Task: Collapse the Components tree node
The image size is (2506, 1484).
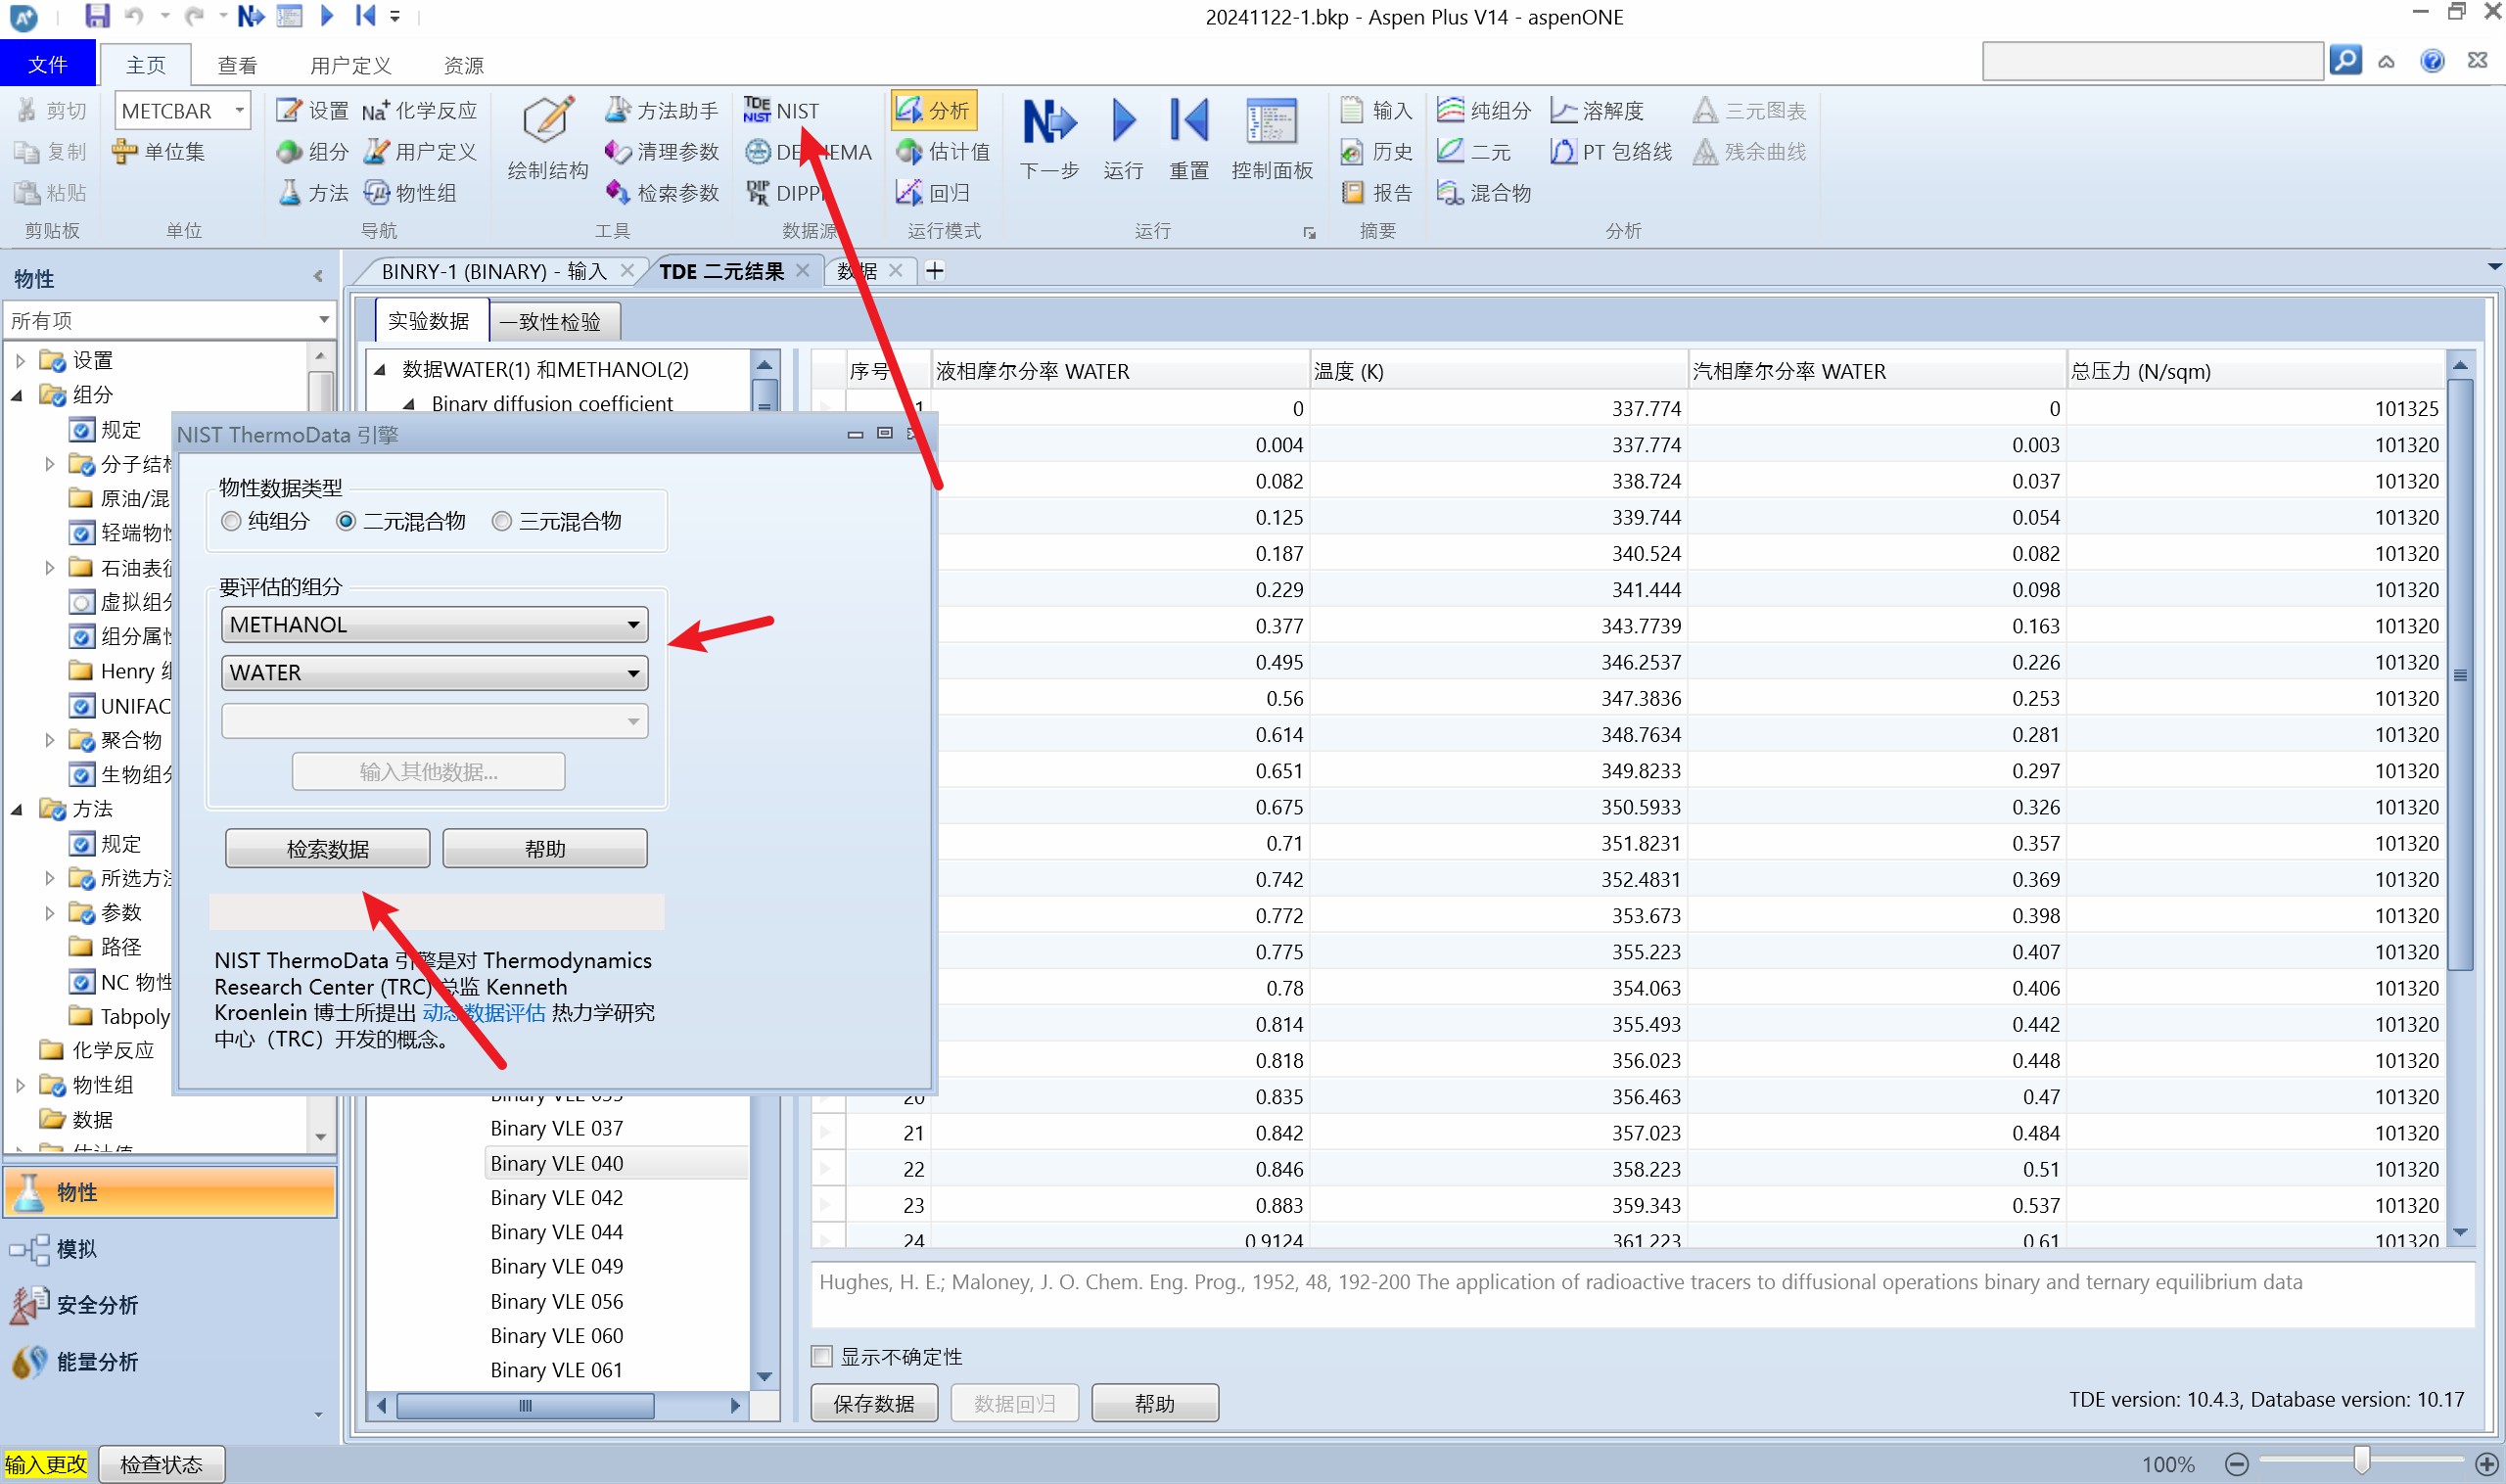Action: pos(17,395)
